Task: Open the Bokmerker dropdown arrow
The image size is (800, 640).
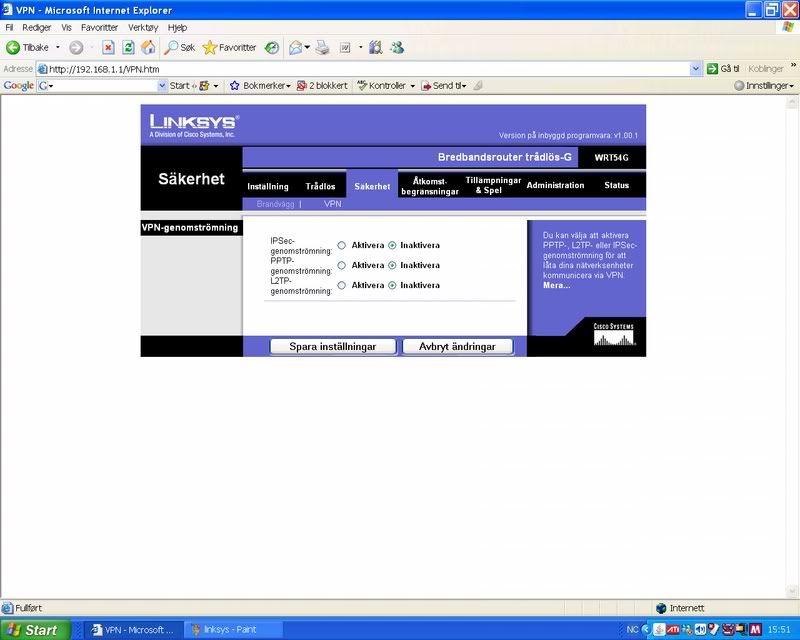Action: pos(288,86)
